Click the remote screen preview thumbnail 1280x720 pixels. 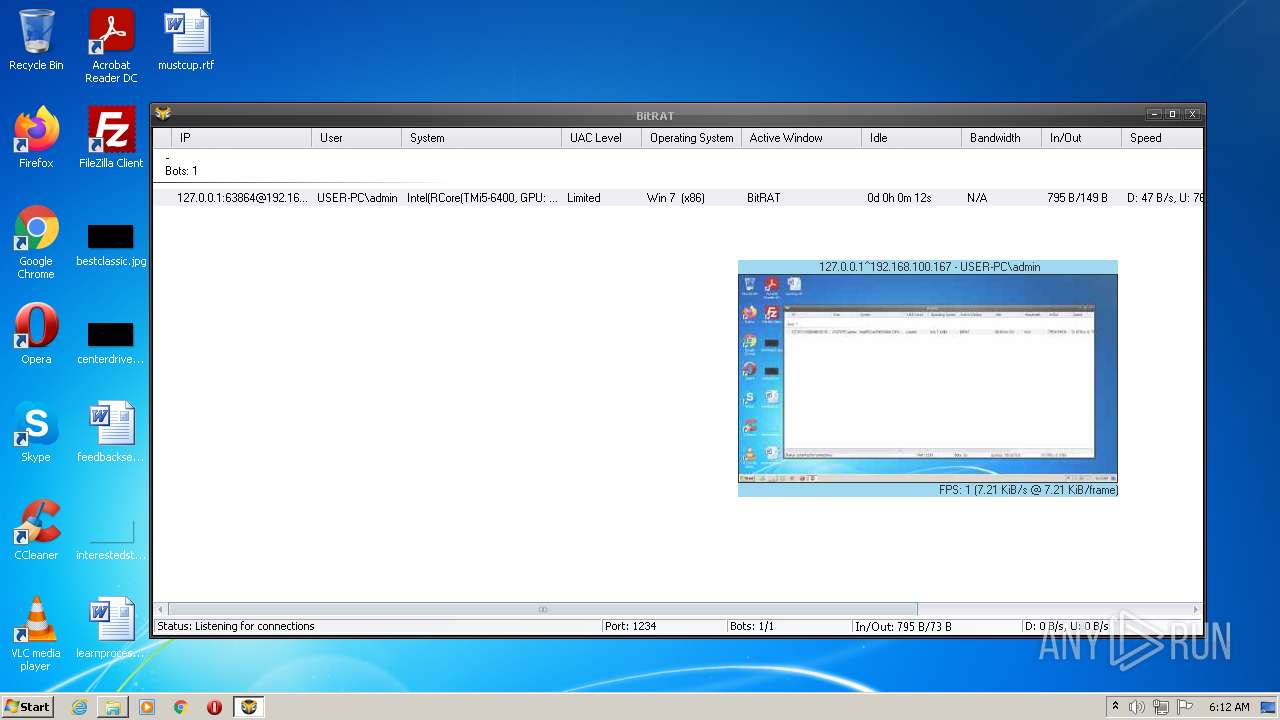click(x=927, y=379)
